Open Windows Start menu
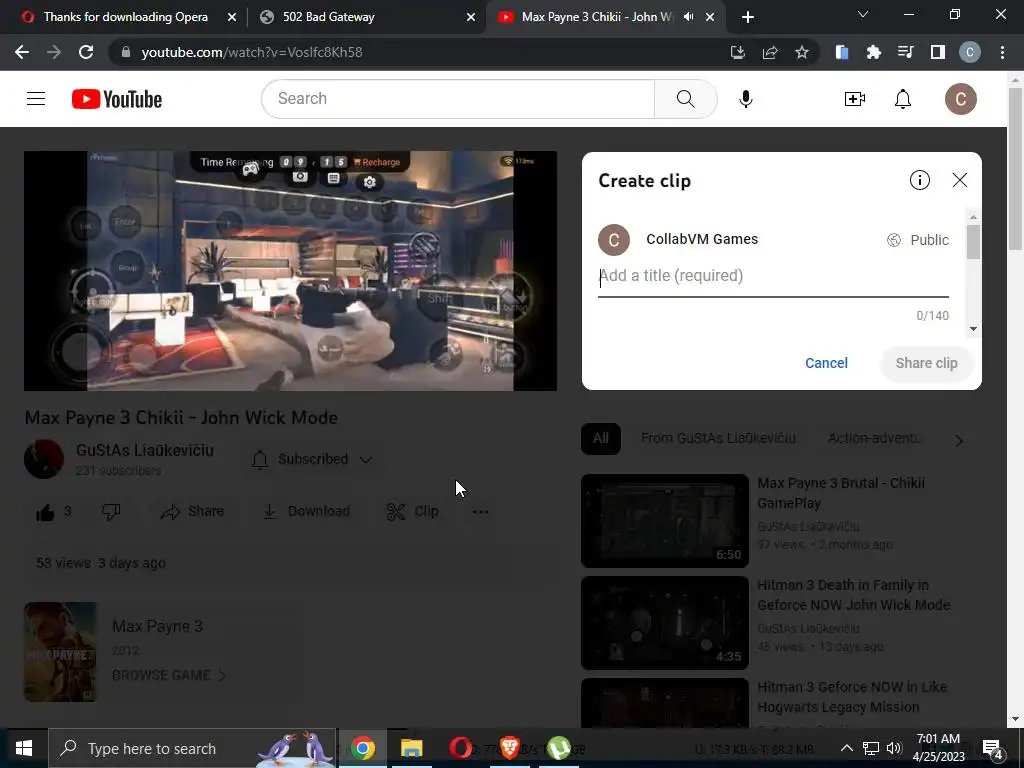Viewport: 1024px width, 768px height. click(24, 748)
